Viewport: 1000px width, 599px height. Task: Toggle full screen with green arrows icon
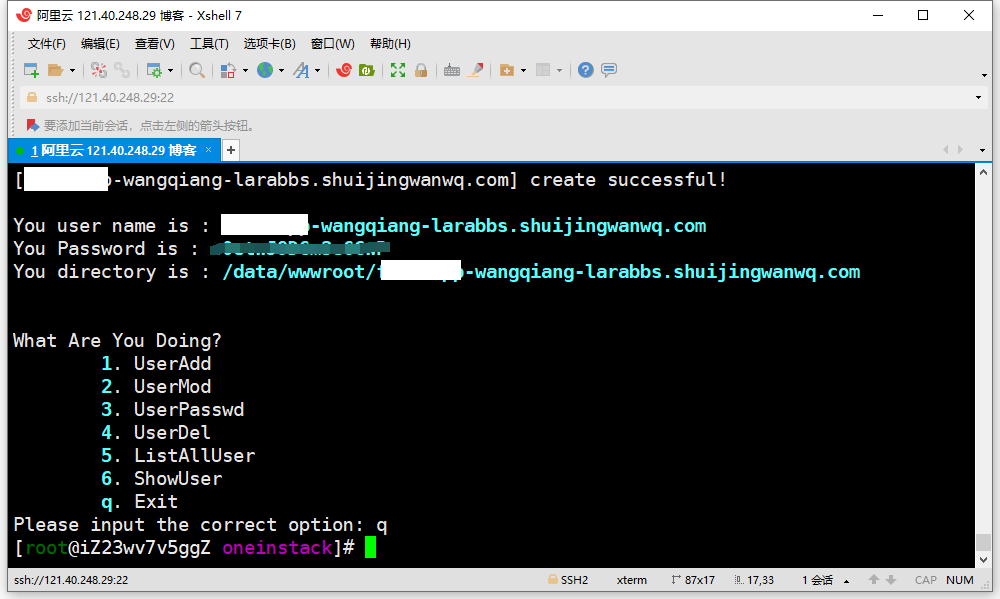[398, 70]
